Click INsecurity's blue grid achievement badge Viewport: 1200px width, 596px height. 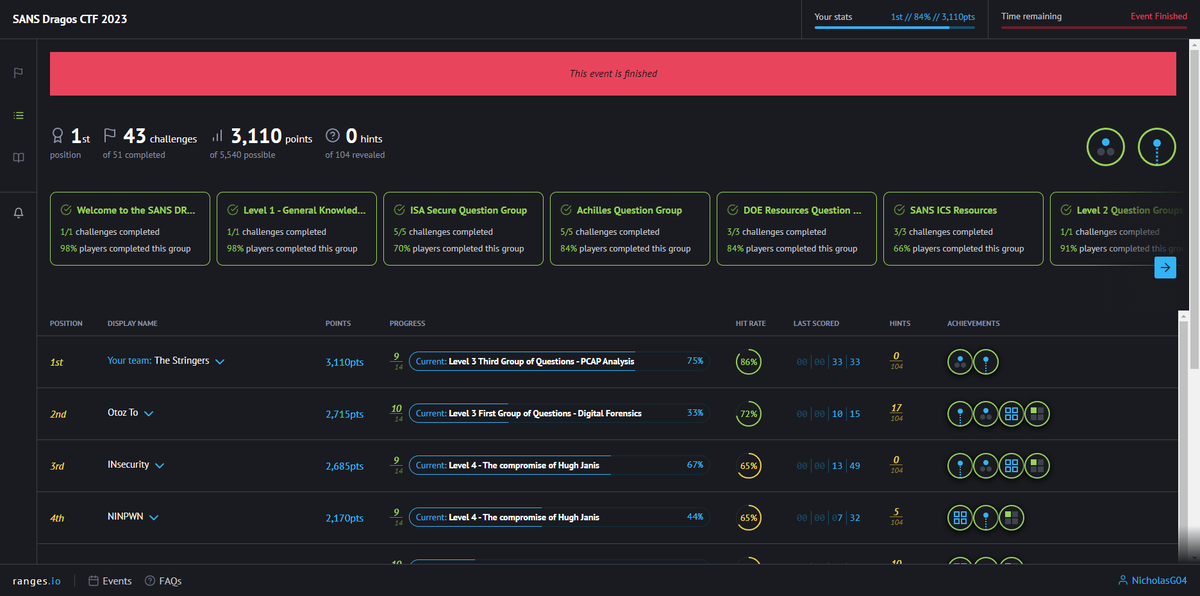point(1012,465)
